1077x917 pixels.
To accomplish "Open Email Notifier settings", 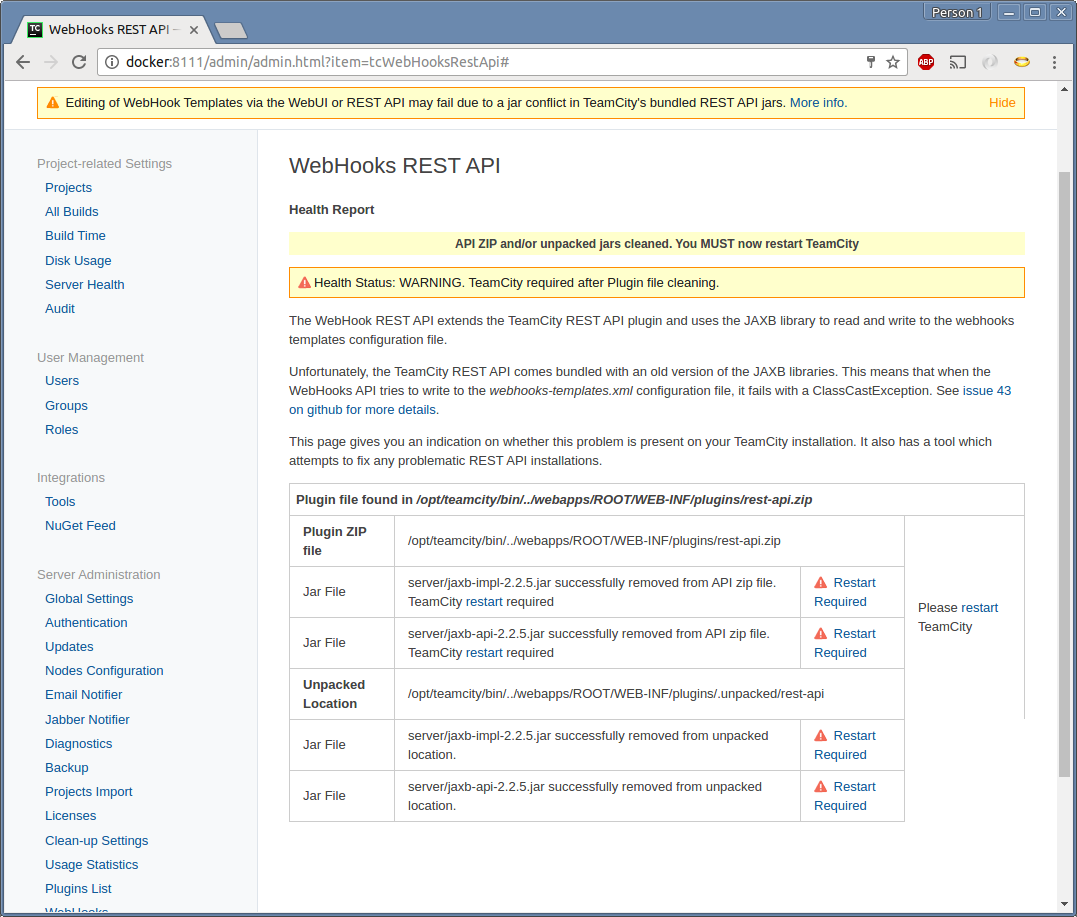I will pyautogui.click(x=83, y=694).
